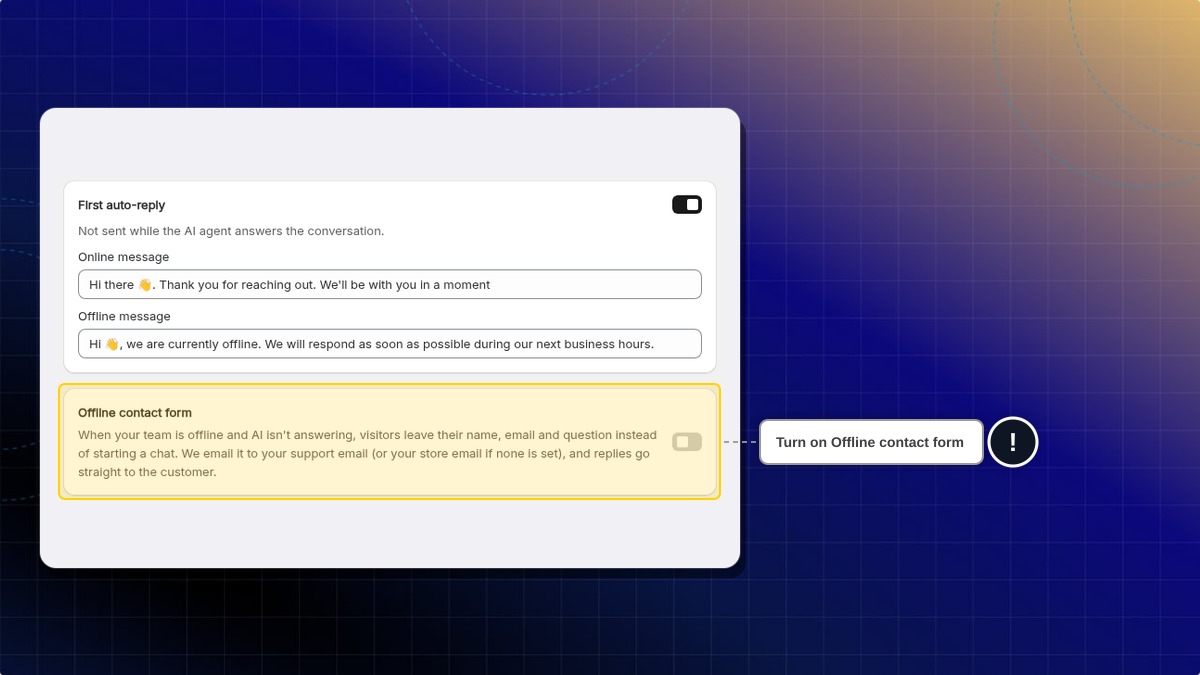
Task: Click the Offline message label
Action: pyautogui.click(x=124, y=316)
